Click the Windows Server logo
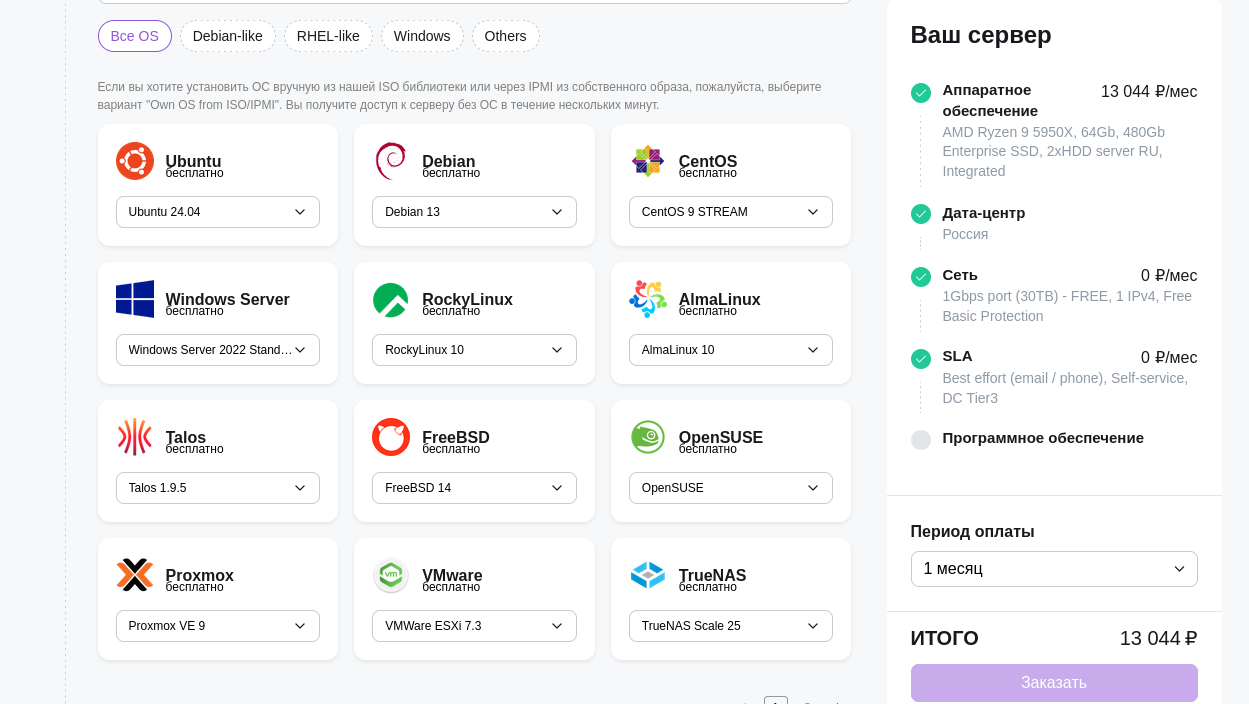 click(x=135, y=299)
